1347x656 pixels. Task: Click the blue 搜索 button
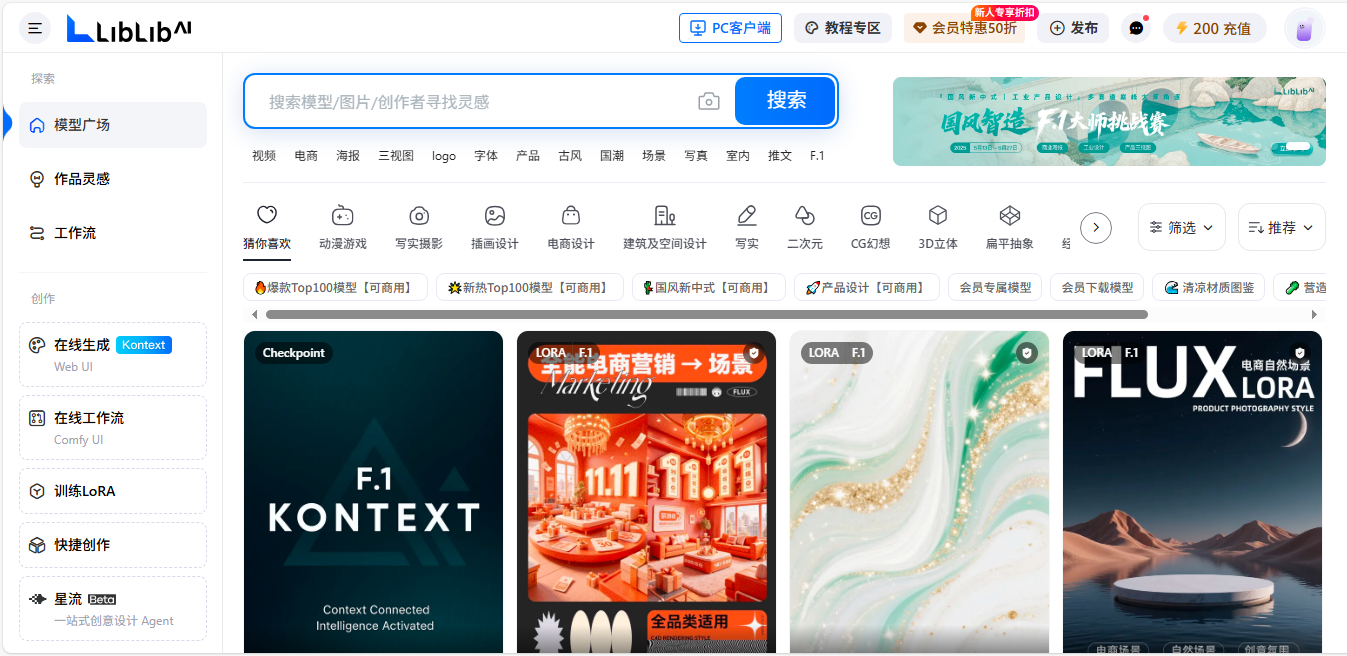tap(785, 101)
